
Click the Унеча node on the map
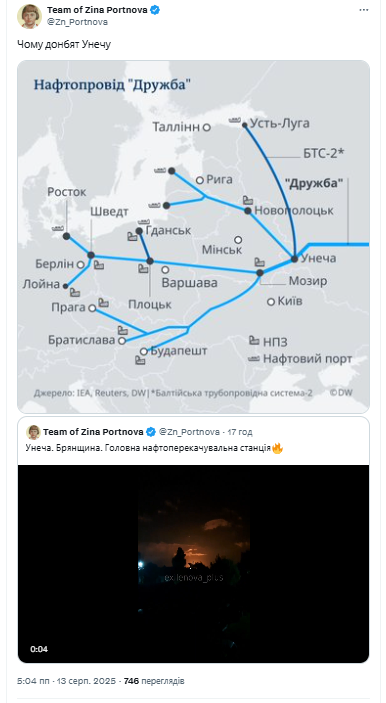(x=294, y=259)
